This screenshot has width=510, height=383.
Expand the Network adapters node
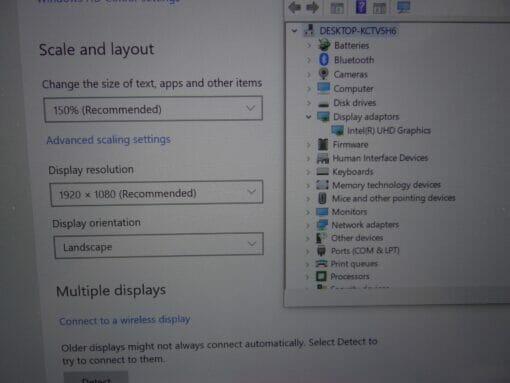[x=308, y=225]
